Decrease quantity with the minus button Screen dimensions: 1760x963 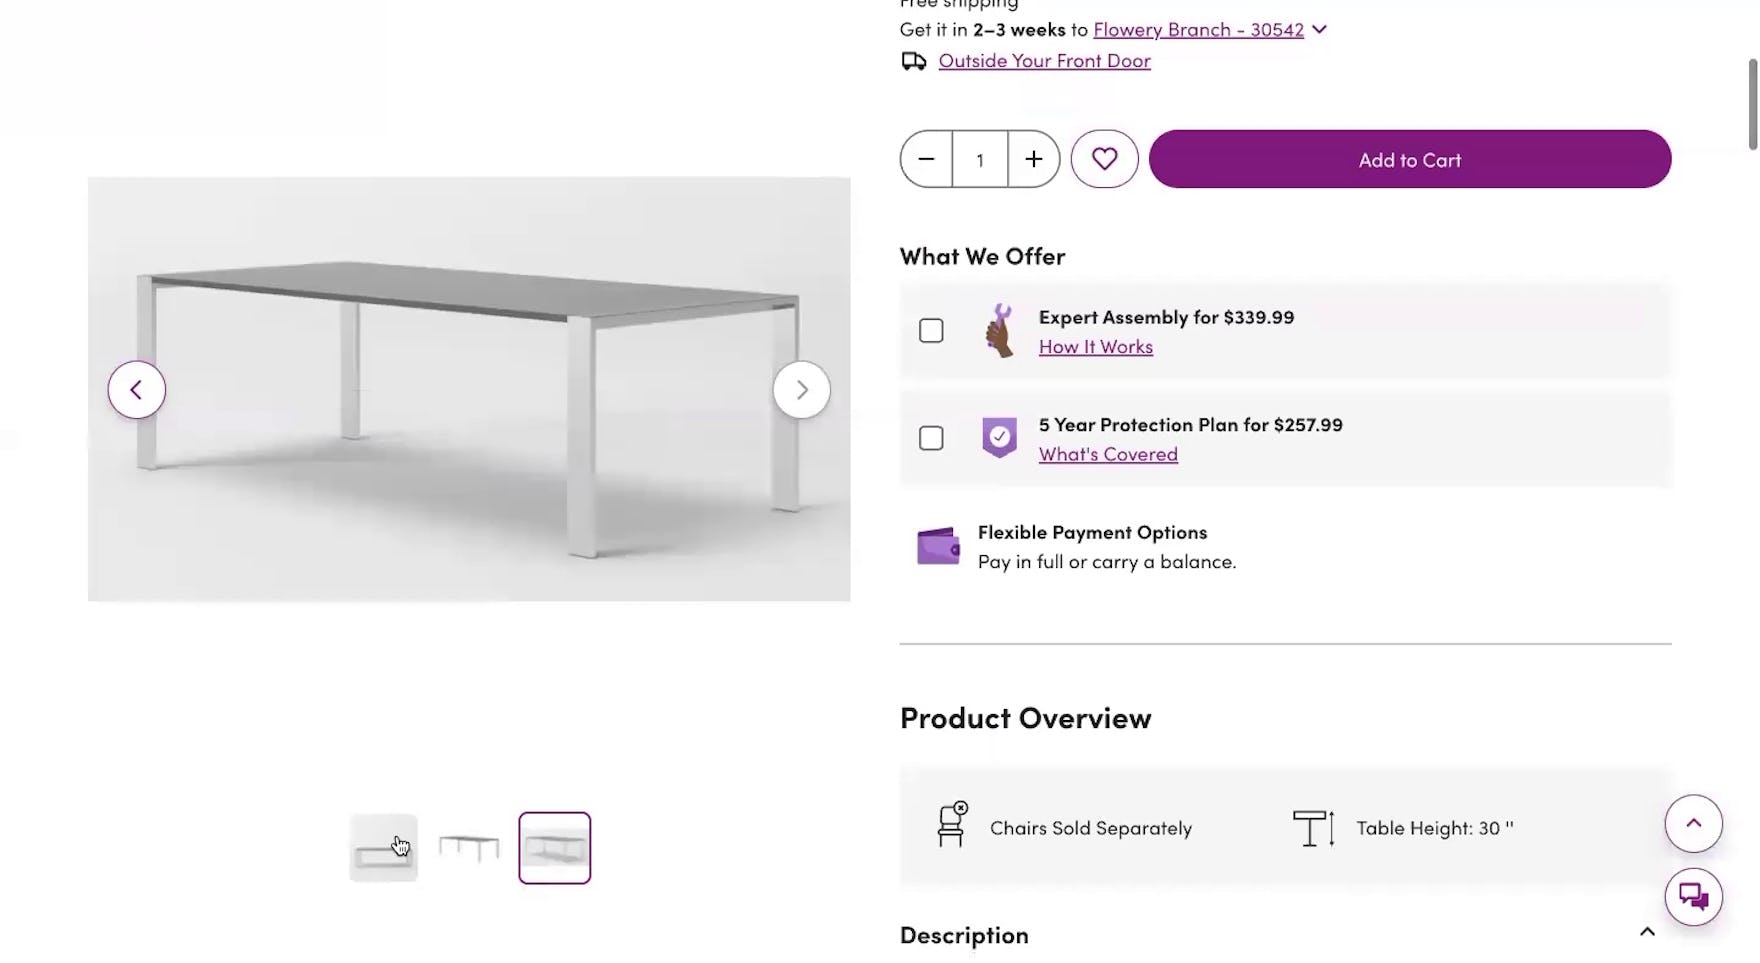coord(926,159)
